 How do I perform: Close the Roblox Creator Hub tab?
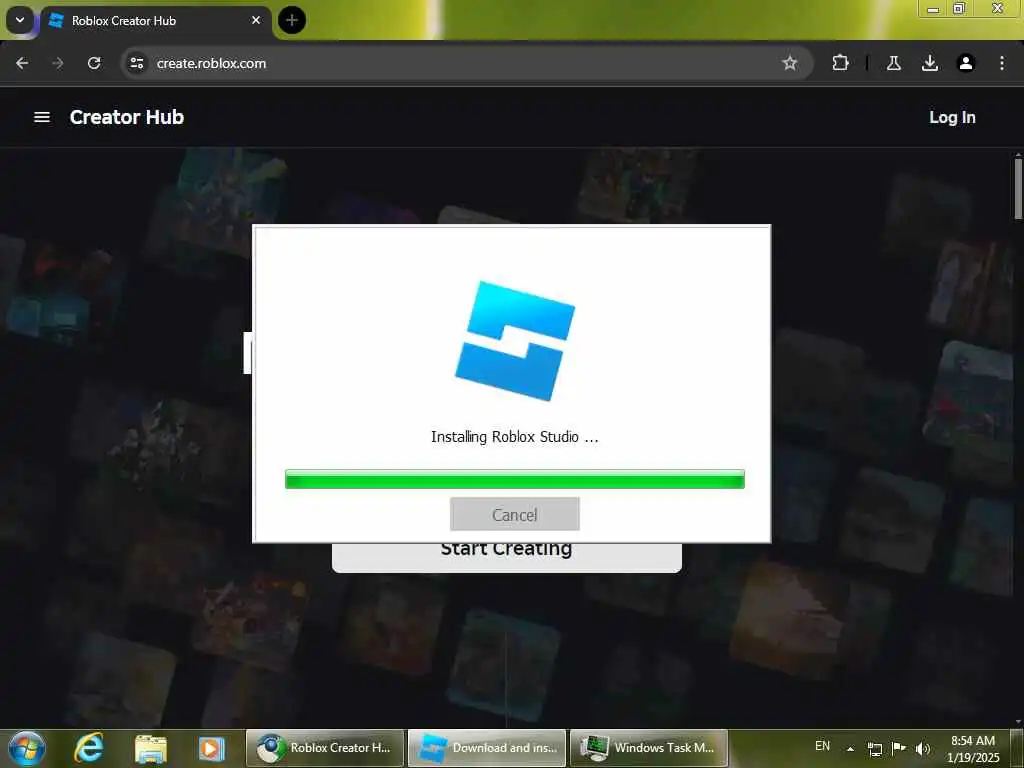256,20
